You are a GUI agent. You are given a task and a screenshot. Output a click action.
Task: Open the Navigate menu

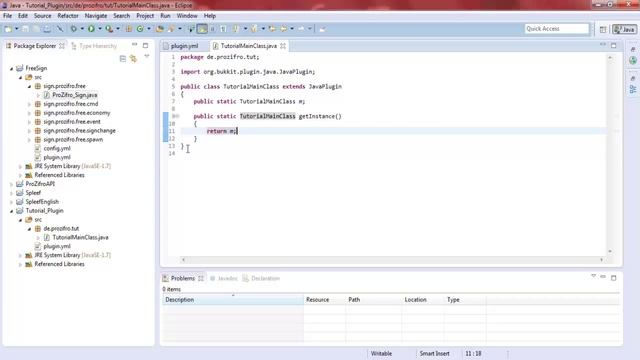(96, 16)
